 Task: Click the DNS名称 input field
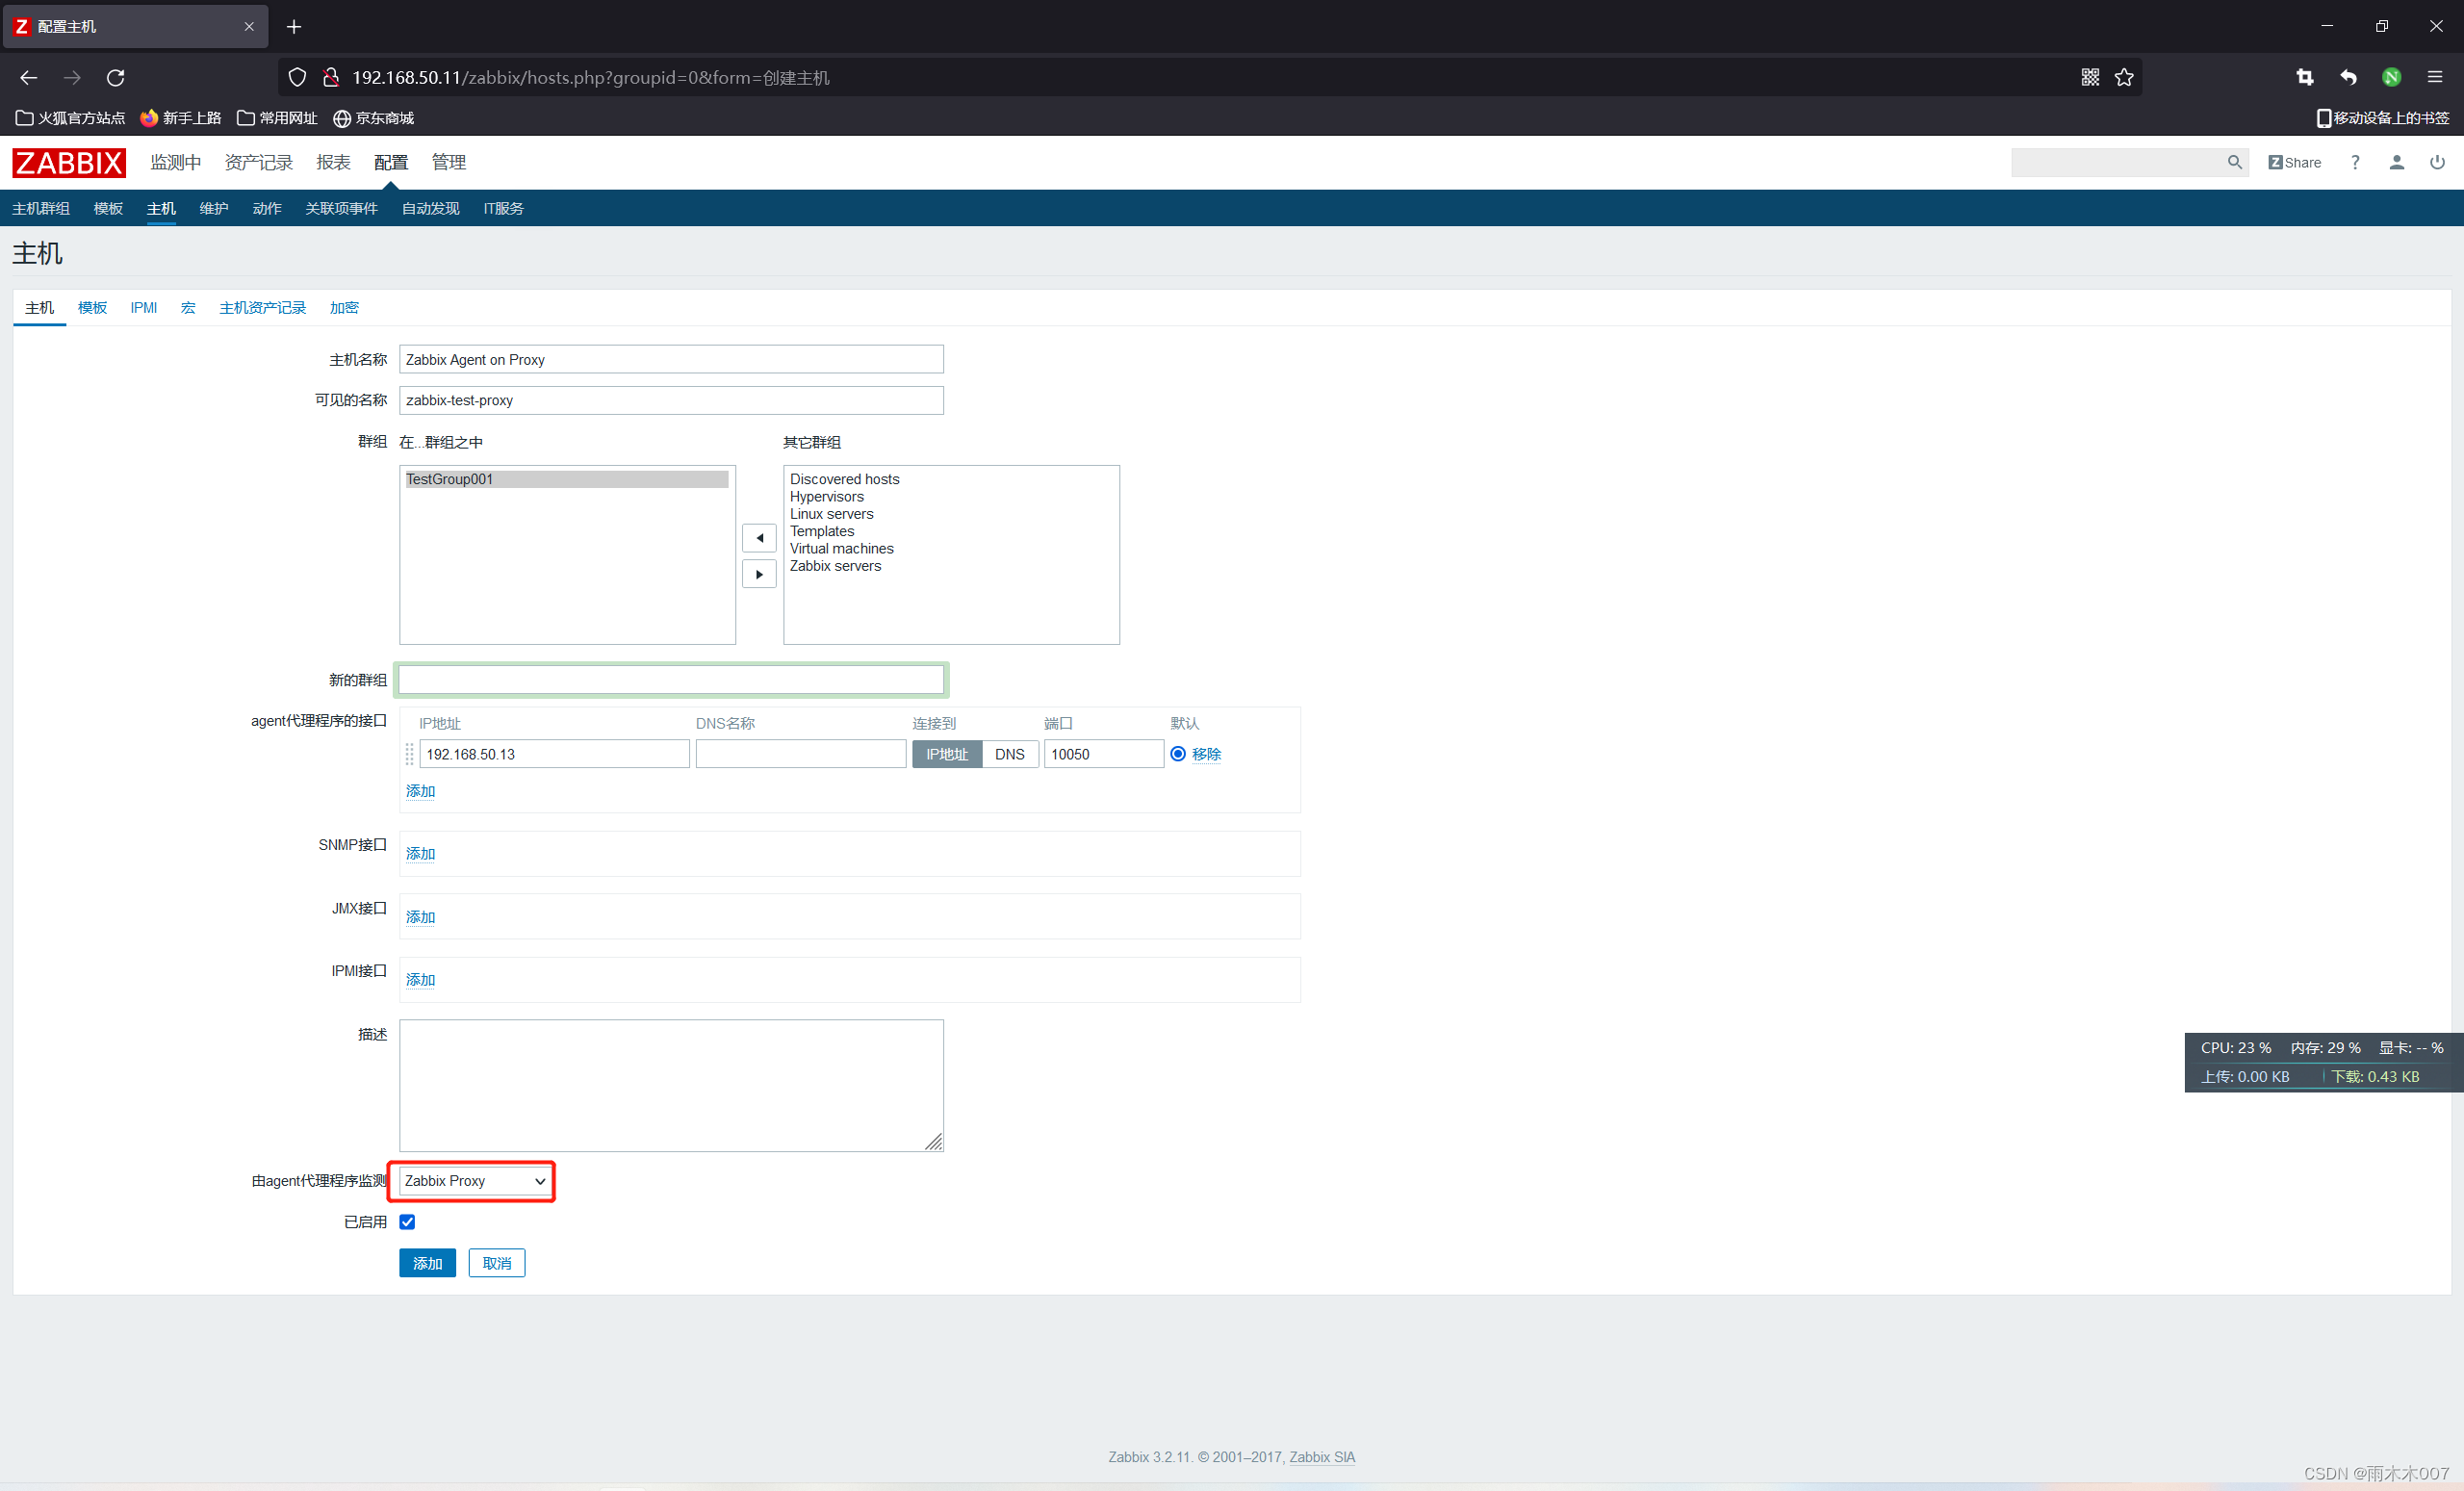click(x=801, y=754)
